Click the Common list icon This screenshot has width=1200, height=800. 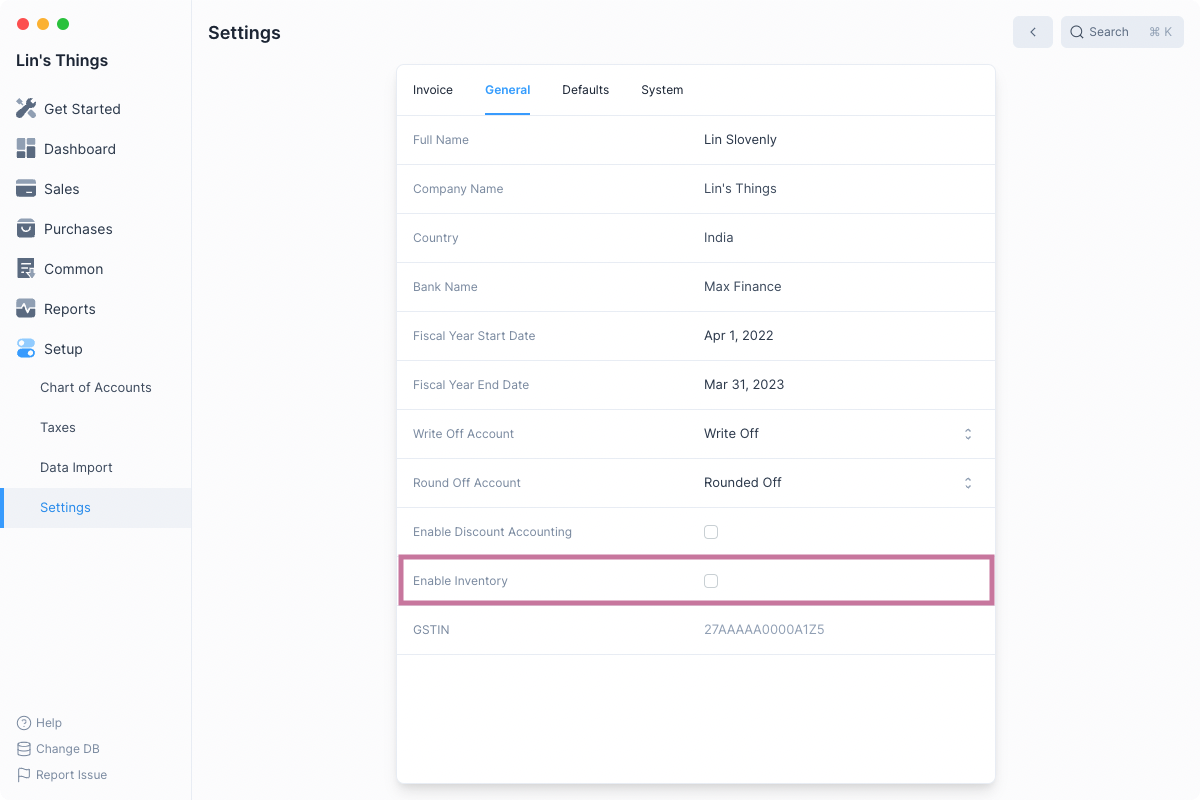pyautogui.click(x=26, y=269)
